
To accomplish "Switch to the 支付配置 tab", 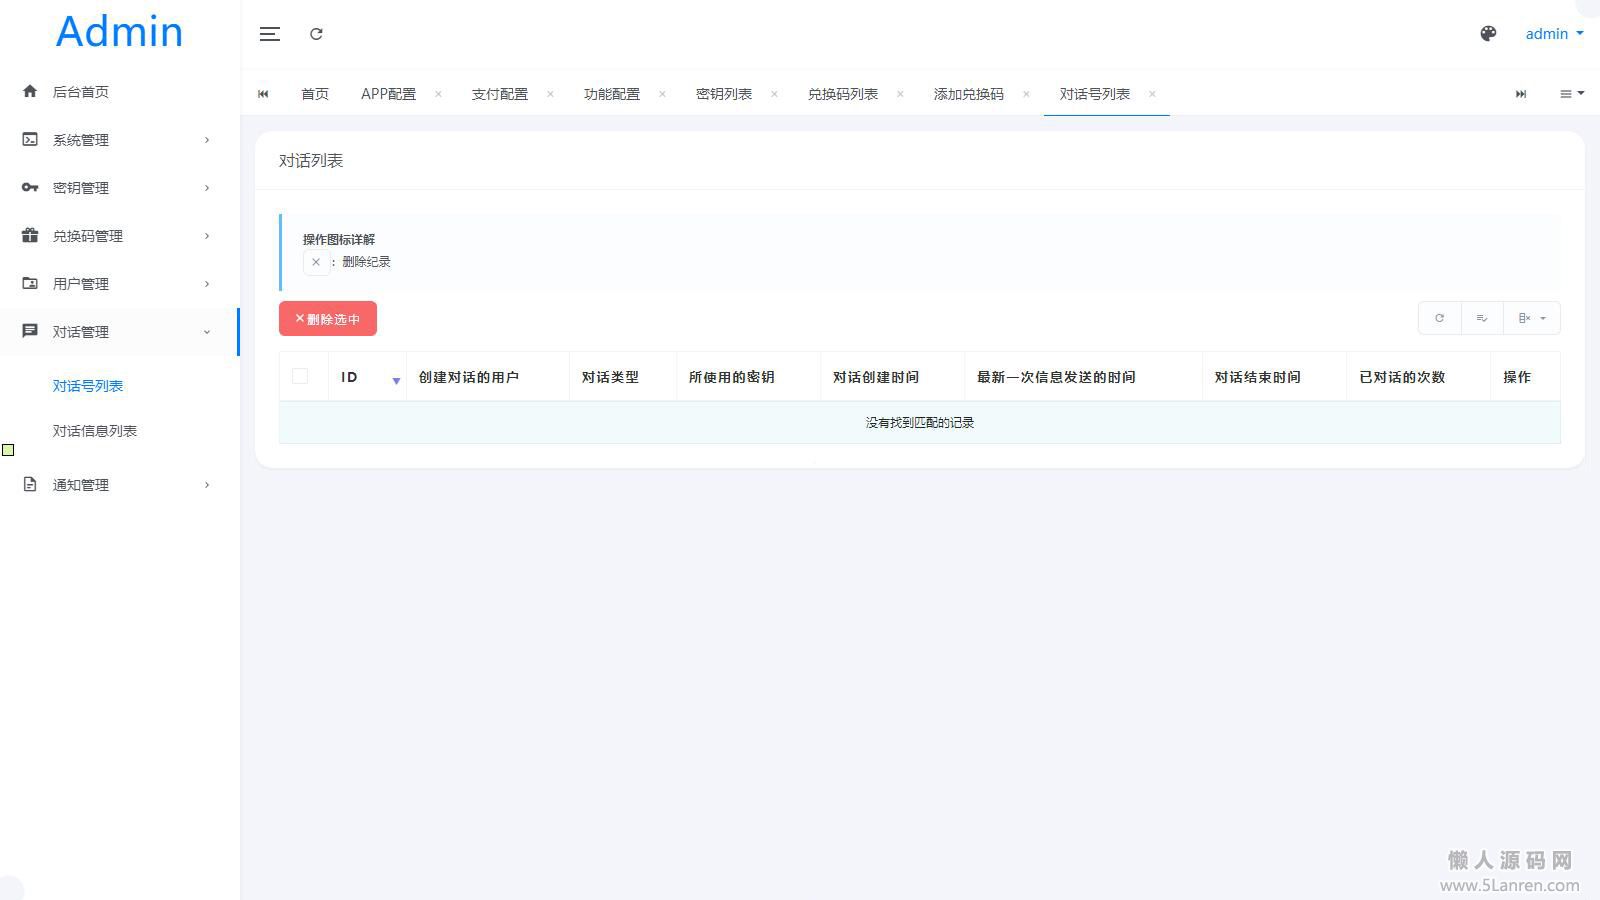I will coord(499,94).
